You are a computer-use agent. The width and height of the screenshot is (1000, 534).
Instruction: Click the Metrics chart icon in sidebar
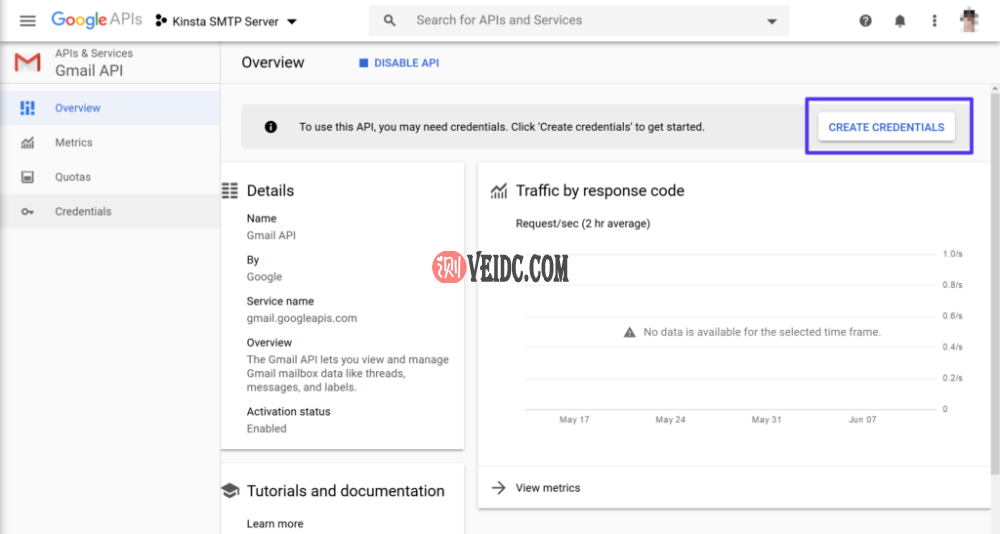(27, 142)
